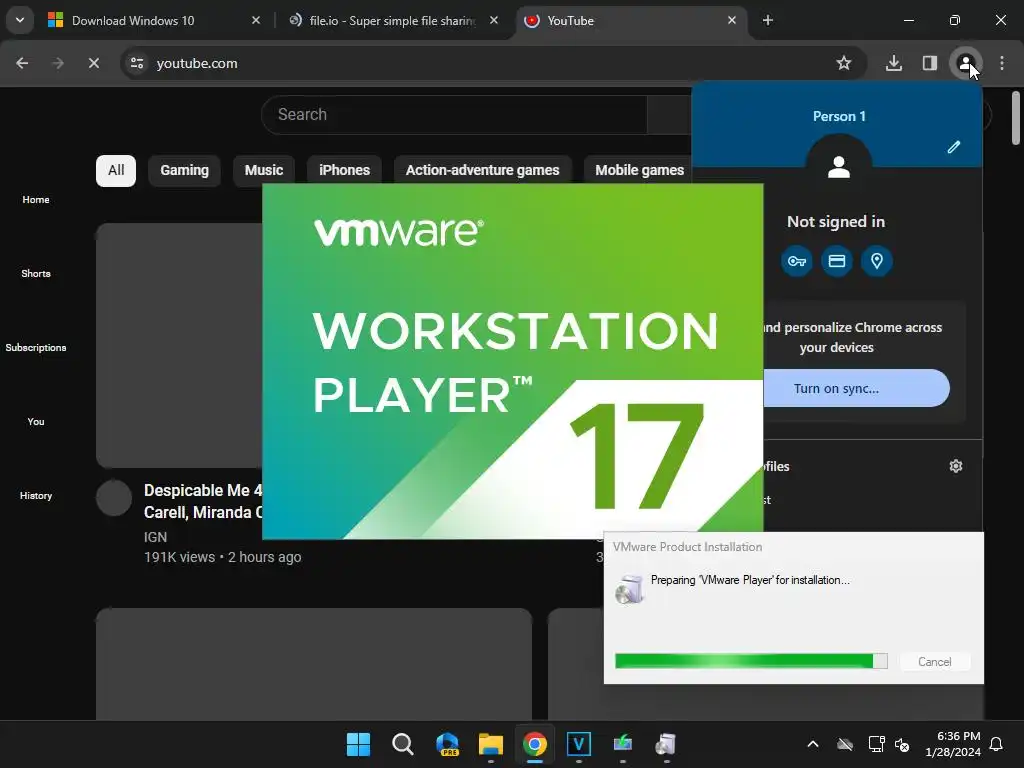This screenshot has height=768, width=1024.
Task: Click the page vertical scrollbar
Action: click(1016, 118)
